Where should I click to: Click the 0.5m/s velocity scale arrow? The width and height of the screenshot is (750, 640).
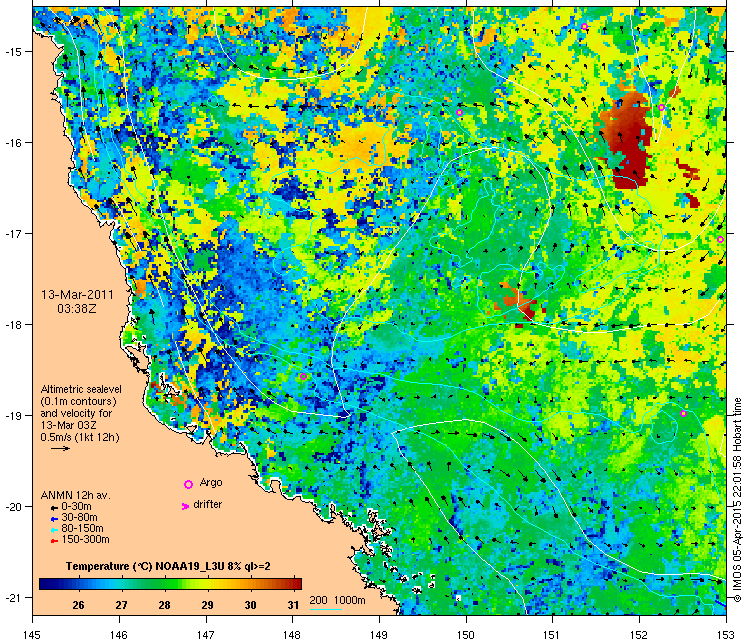tap(61, 449)
